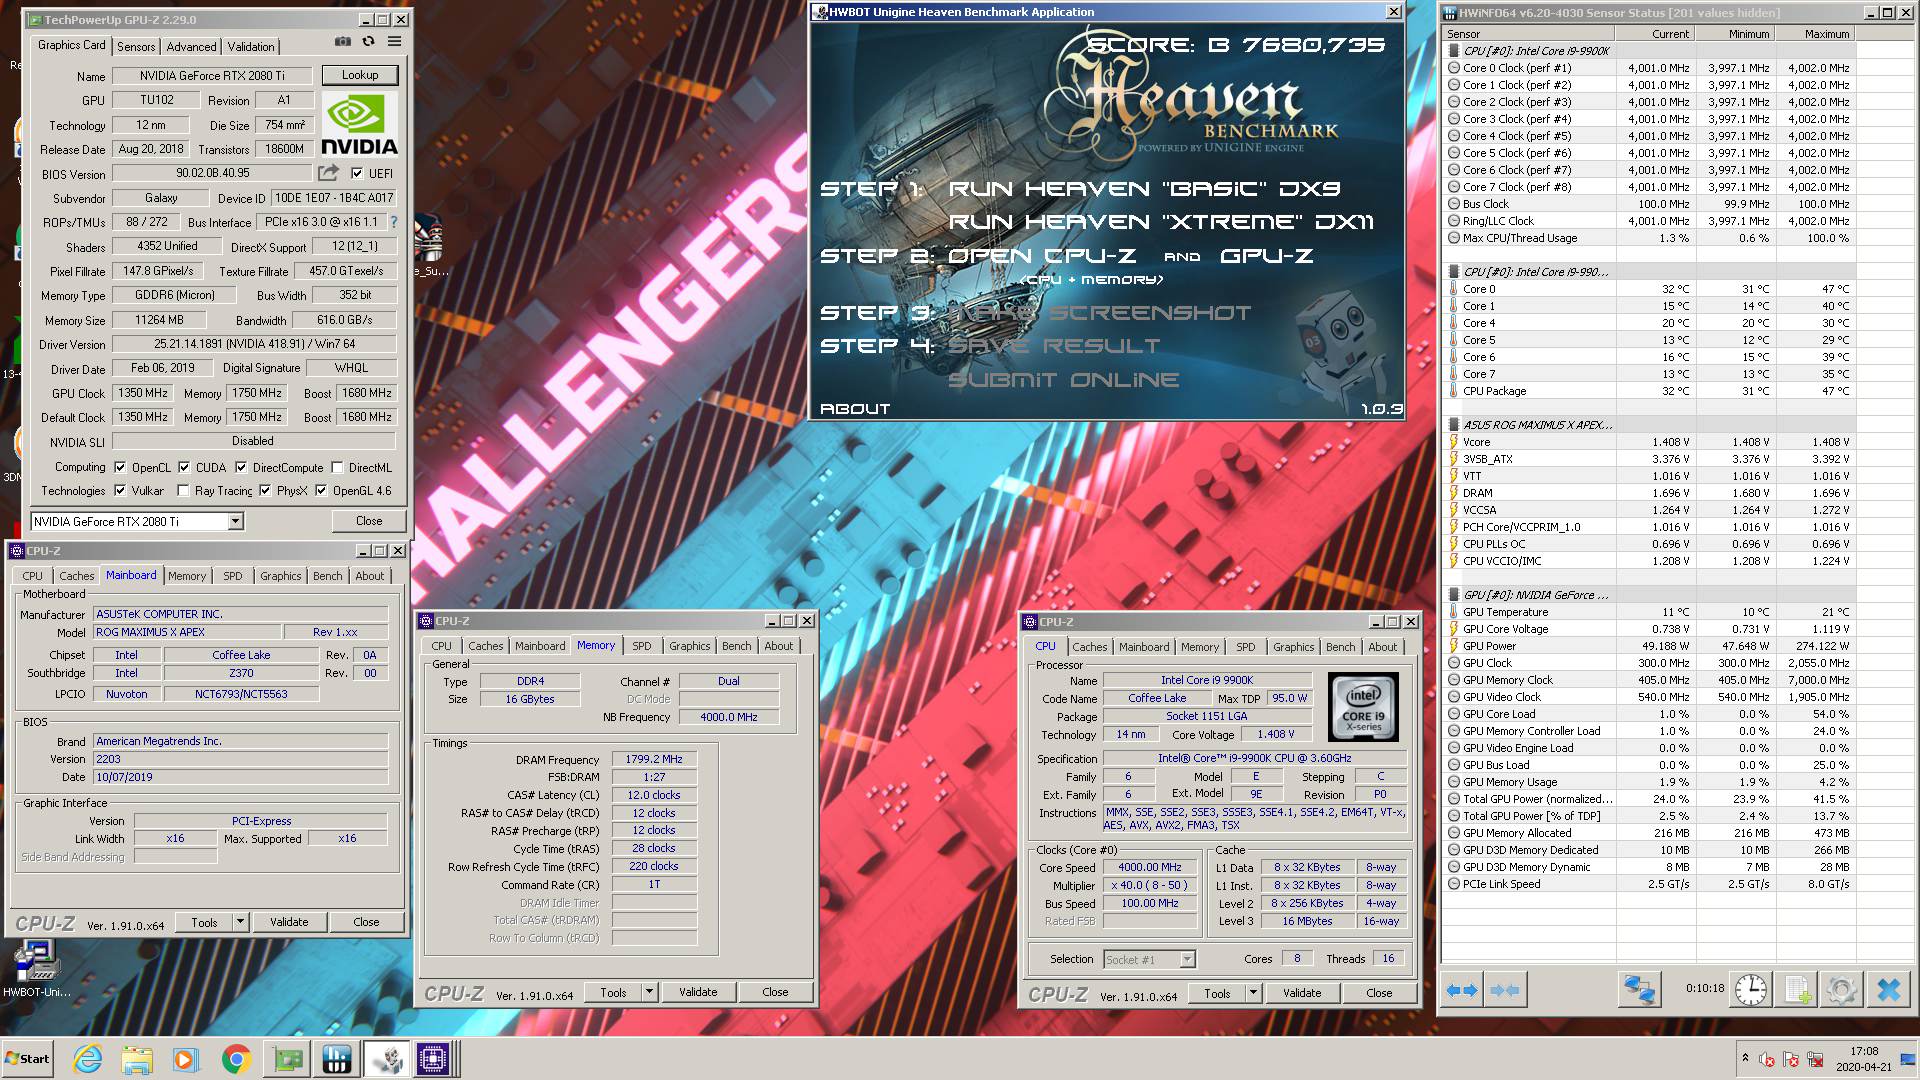Switch to CPU-Z taskbar button
1920x1080 pixels.
pyautogui.click(x=436, y=1059)
